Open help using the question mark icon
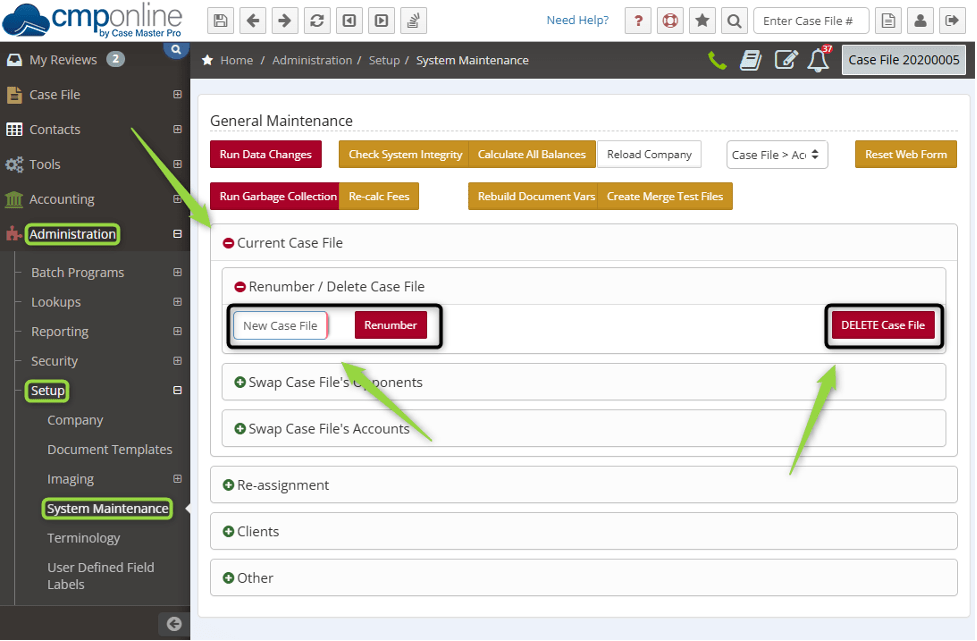 click(x=638, y=20)
